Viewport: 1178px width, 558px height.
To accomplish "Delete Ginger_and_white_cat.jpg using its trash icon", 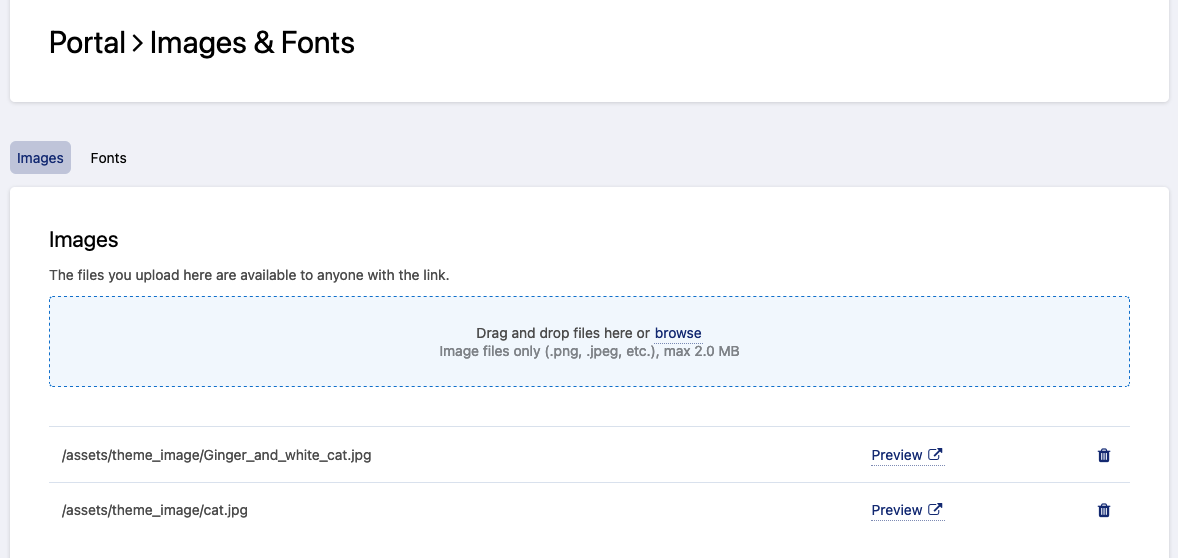I will [x=1104, y=455].
